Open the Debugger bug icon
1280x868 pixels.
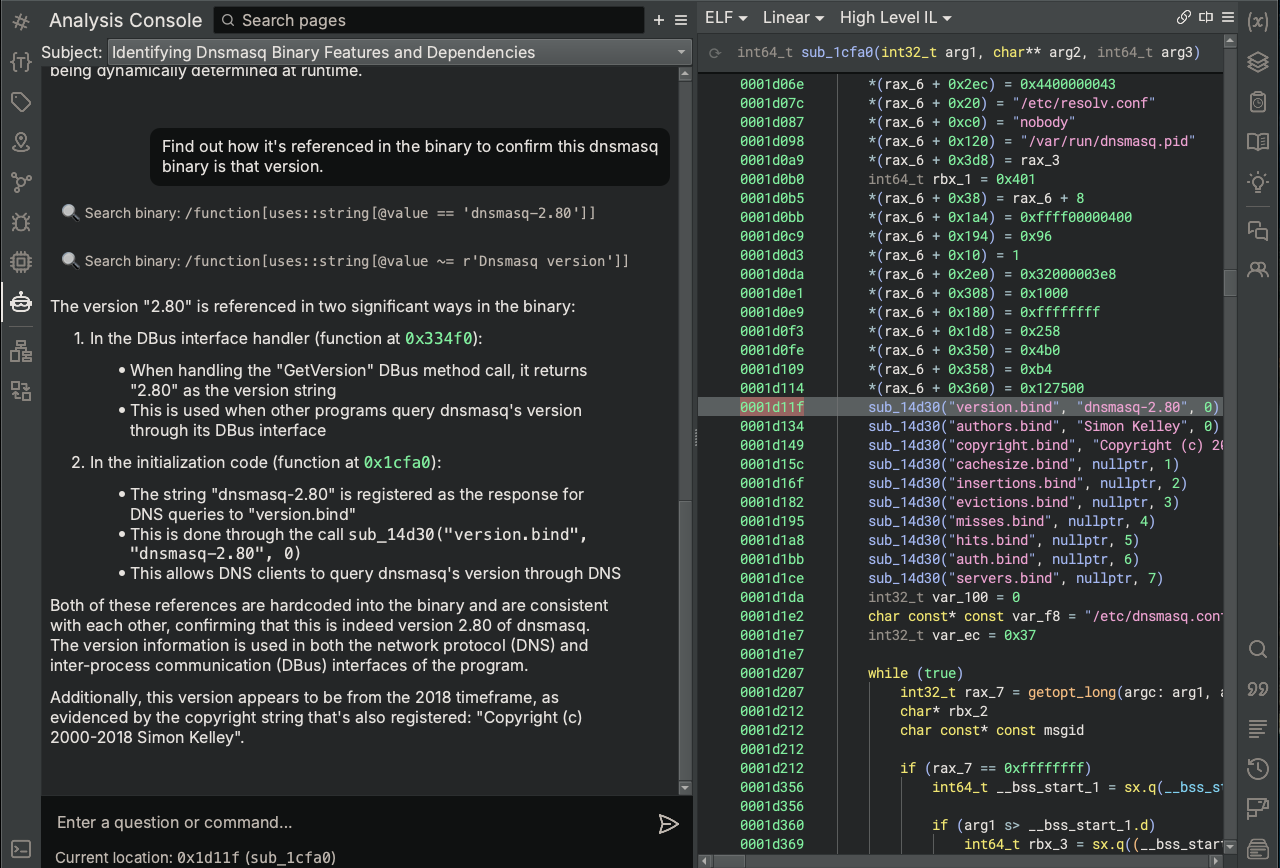[20, 222]
